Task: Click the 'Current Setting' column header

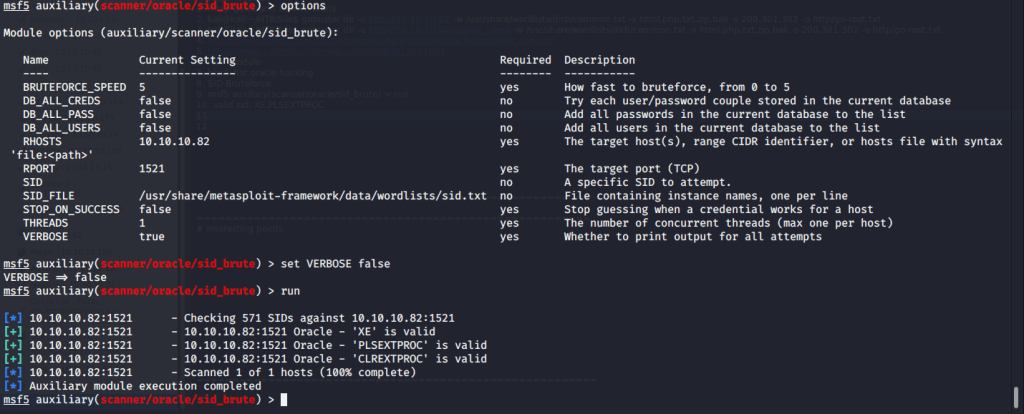Action: click(187, 60)
